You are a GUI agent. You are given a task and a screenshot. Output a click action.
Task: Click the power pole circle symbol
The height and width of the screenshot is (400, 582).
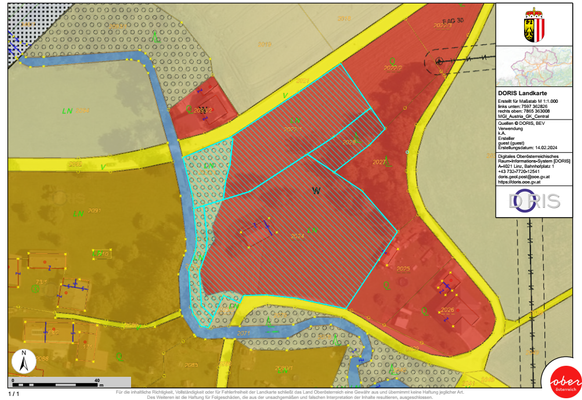click(439, 61)
